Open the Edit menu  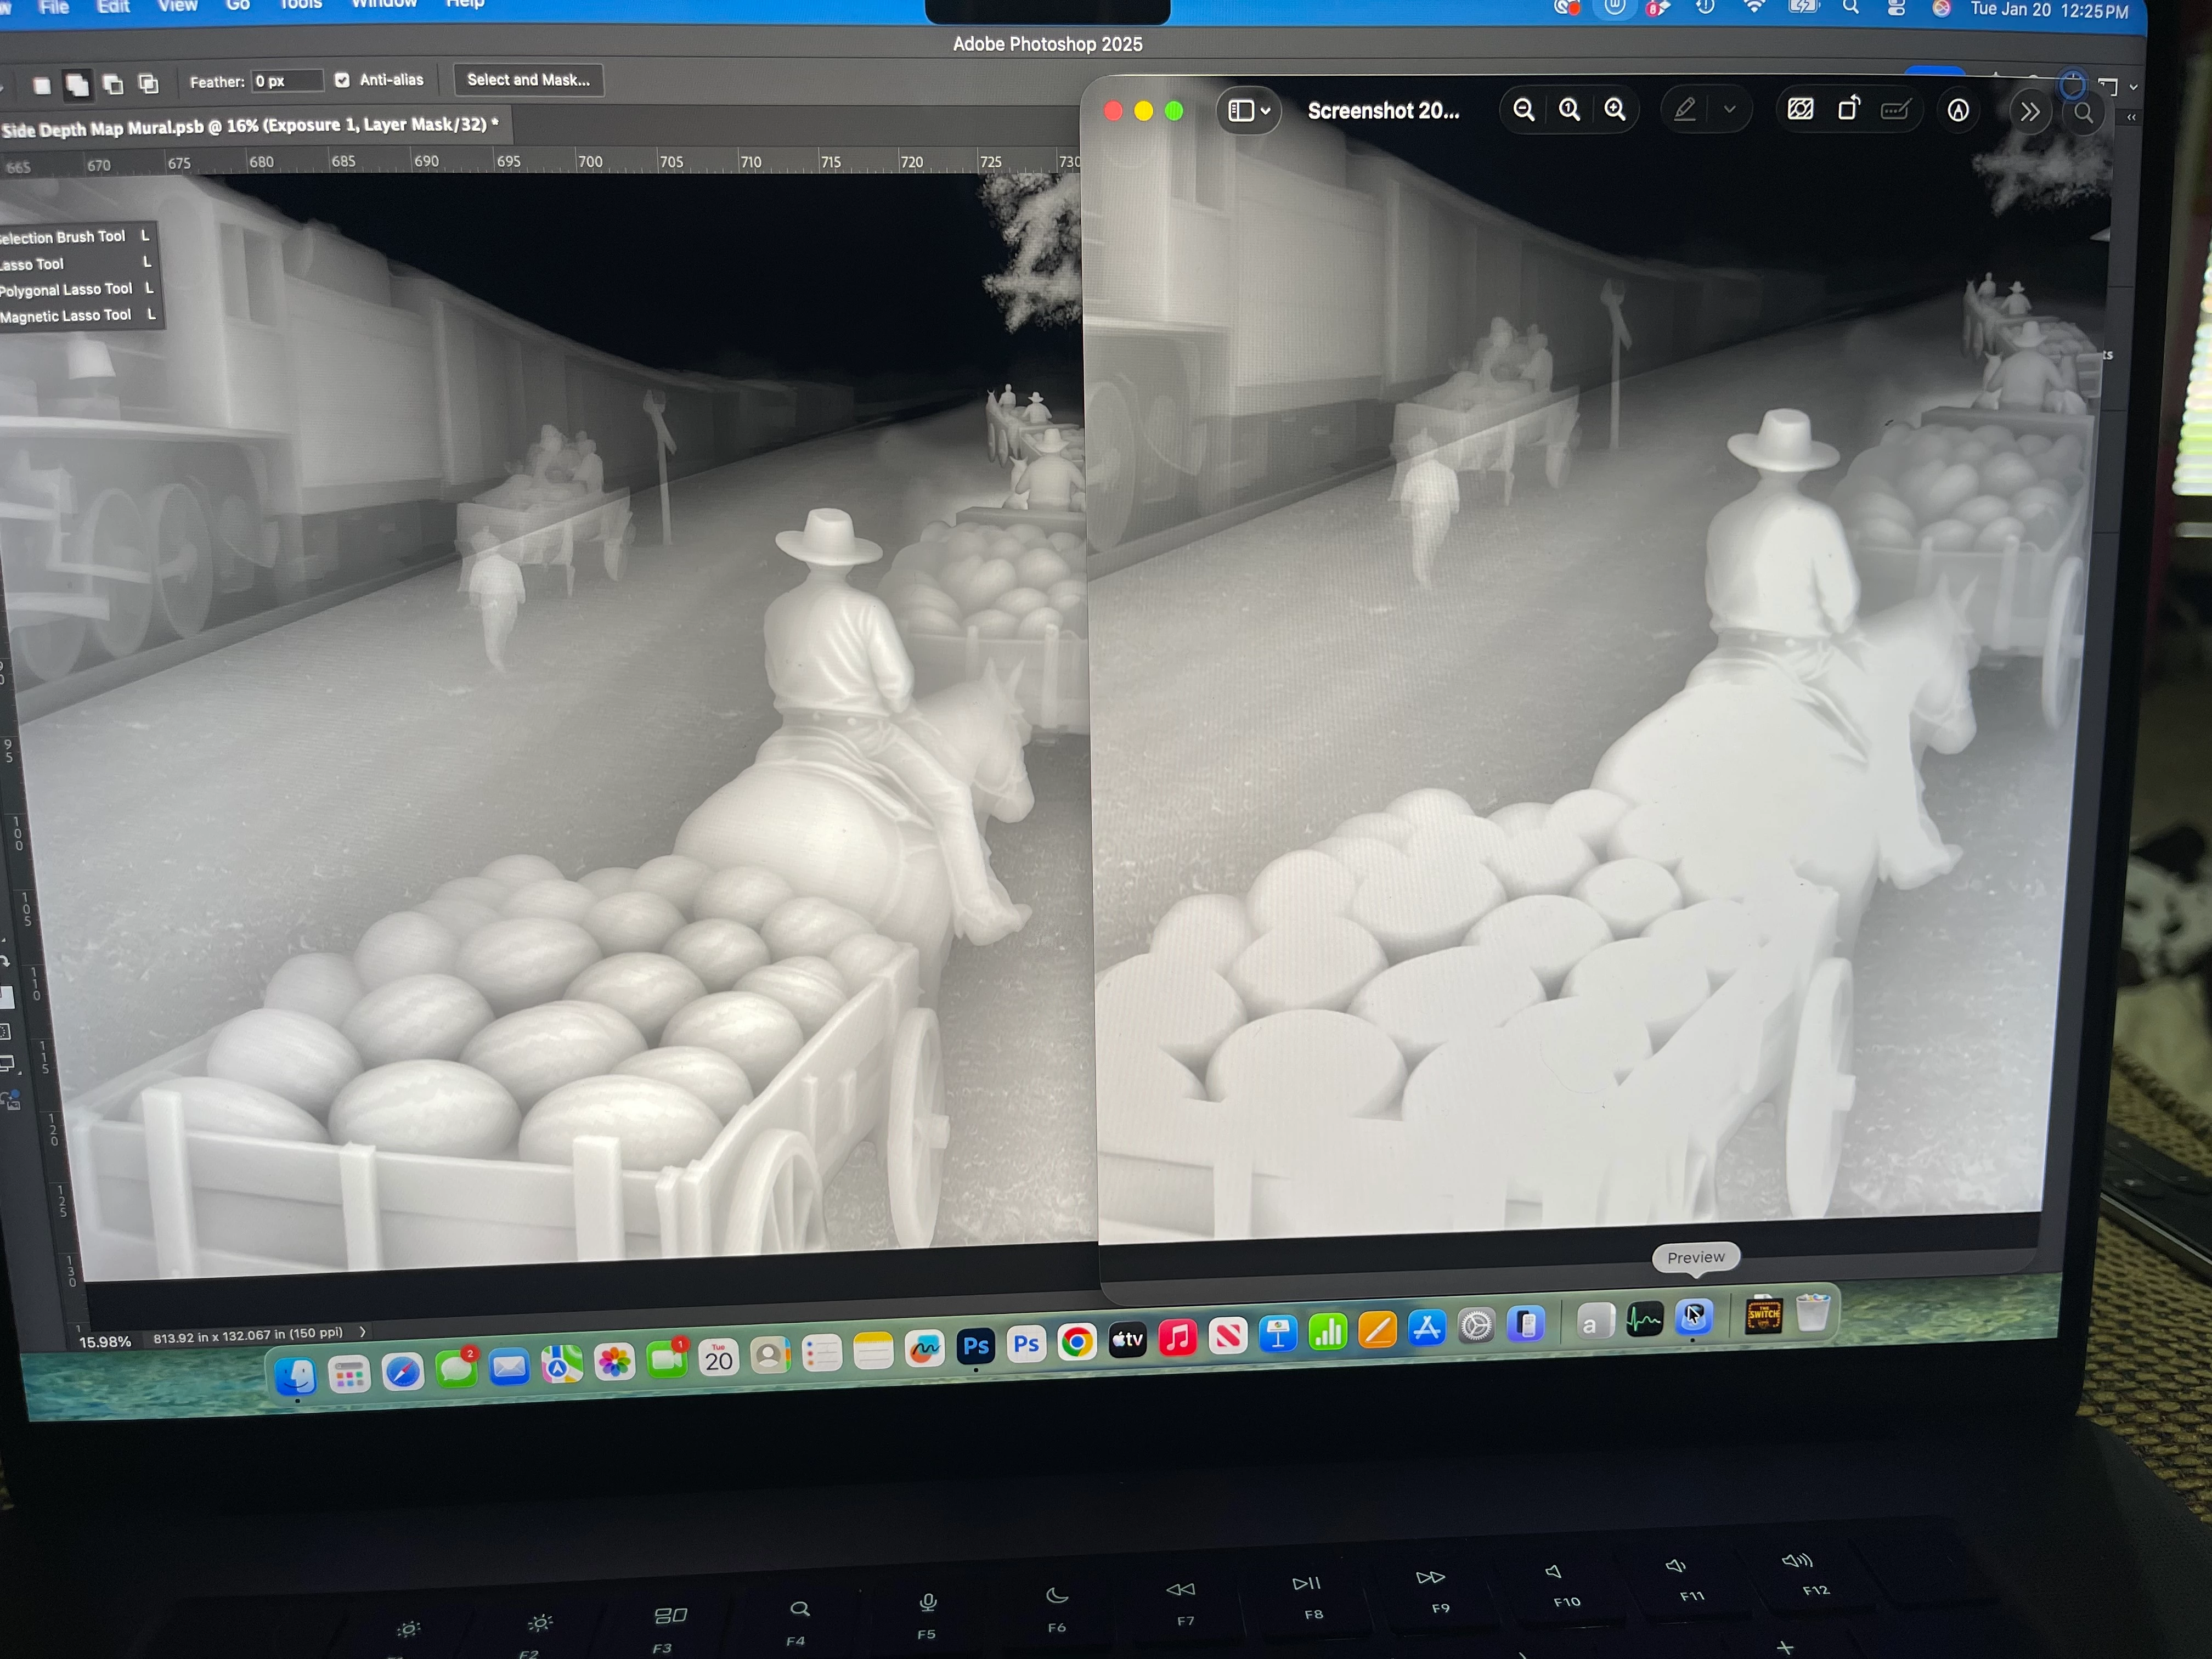(x=113, y=7)
